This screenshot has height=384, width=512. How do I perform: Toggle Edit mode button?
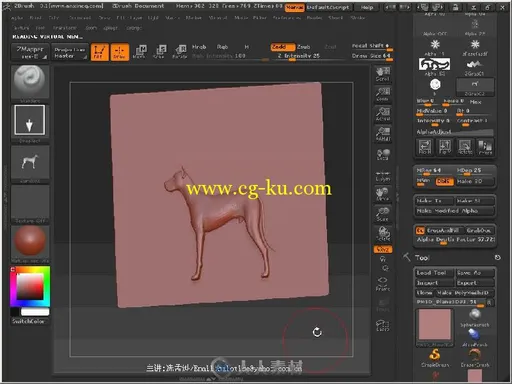point(100,52)
